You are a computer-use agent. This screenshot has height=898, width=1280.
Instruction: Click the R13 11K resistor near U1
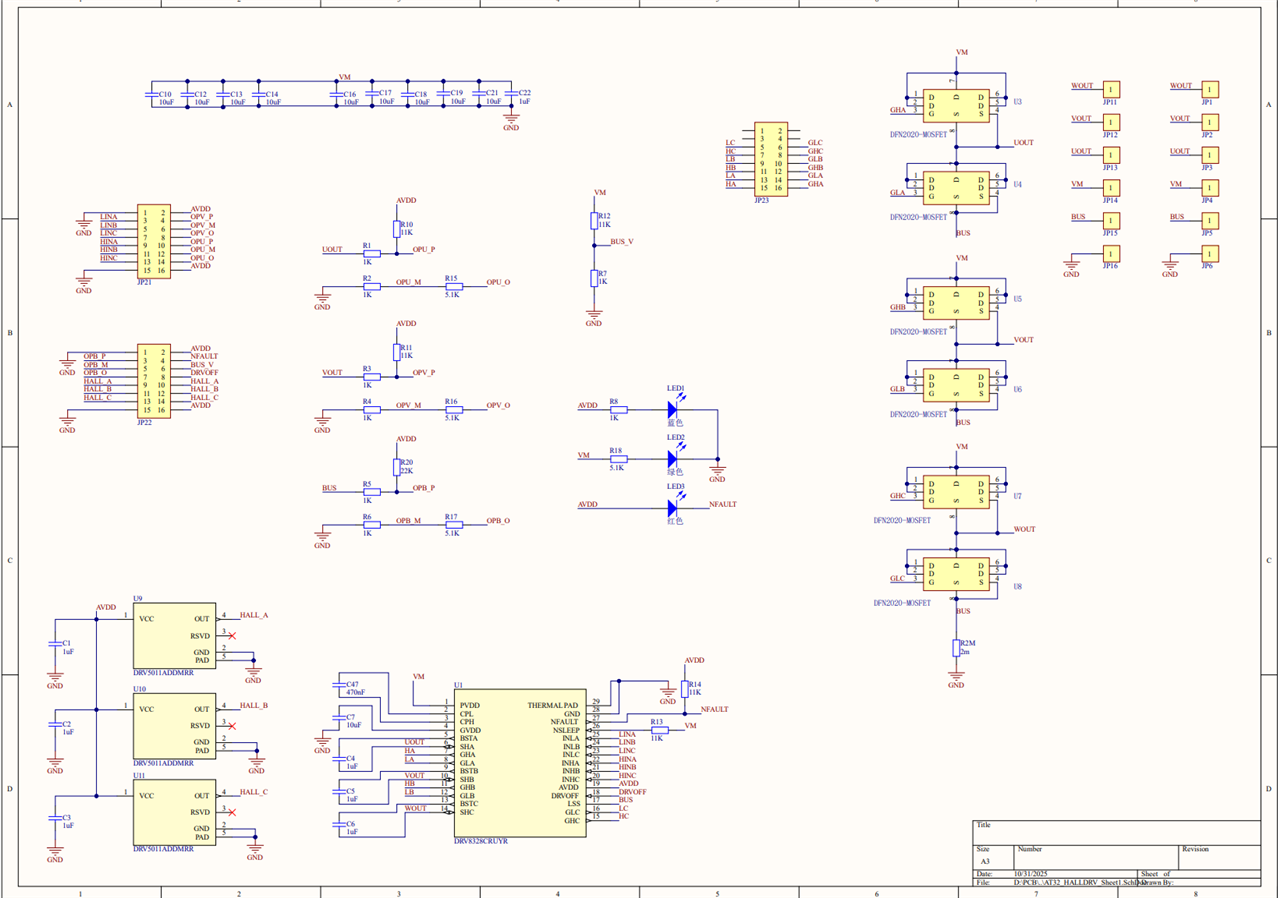(657, 729)
